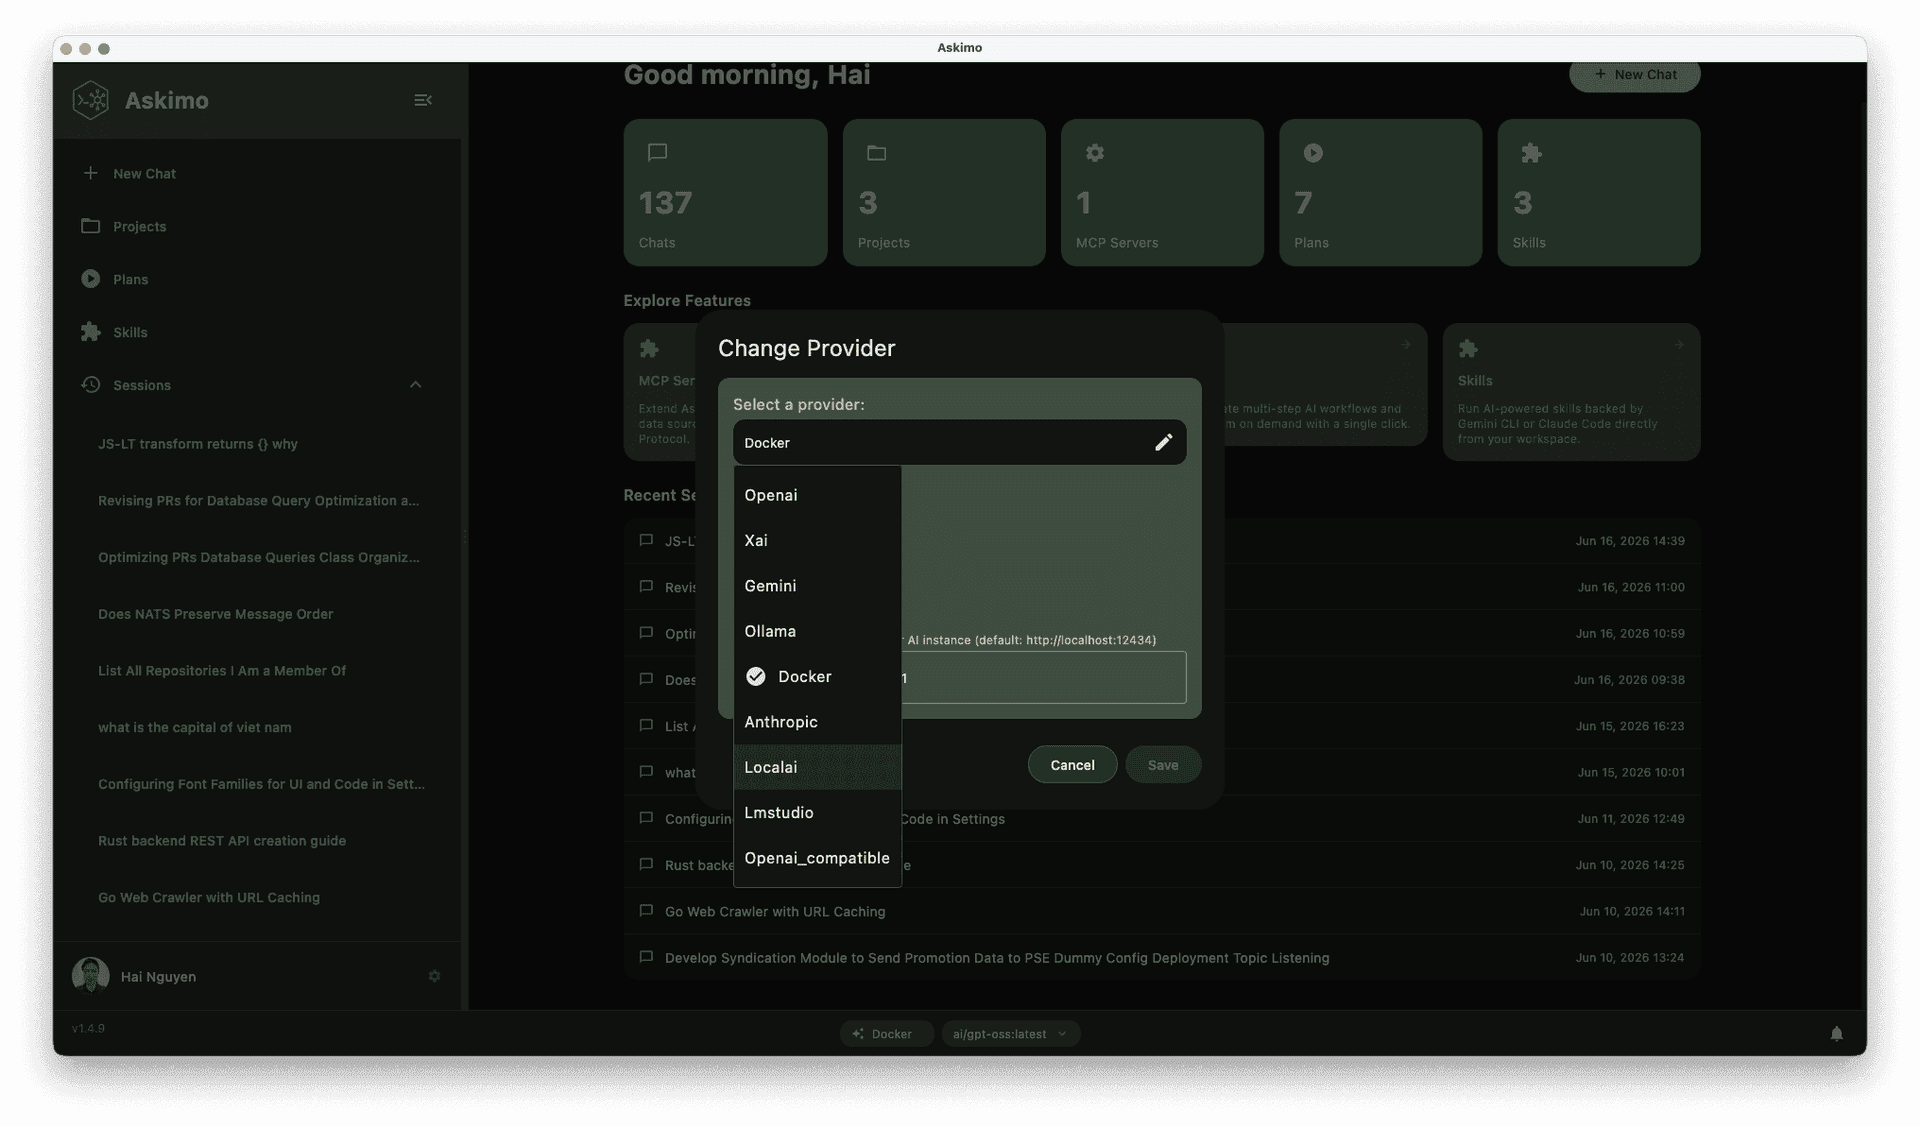Click the Sessions history icon

(90, 385)
